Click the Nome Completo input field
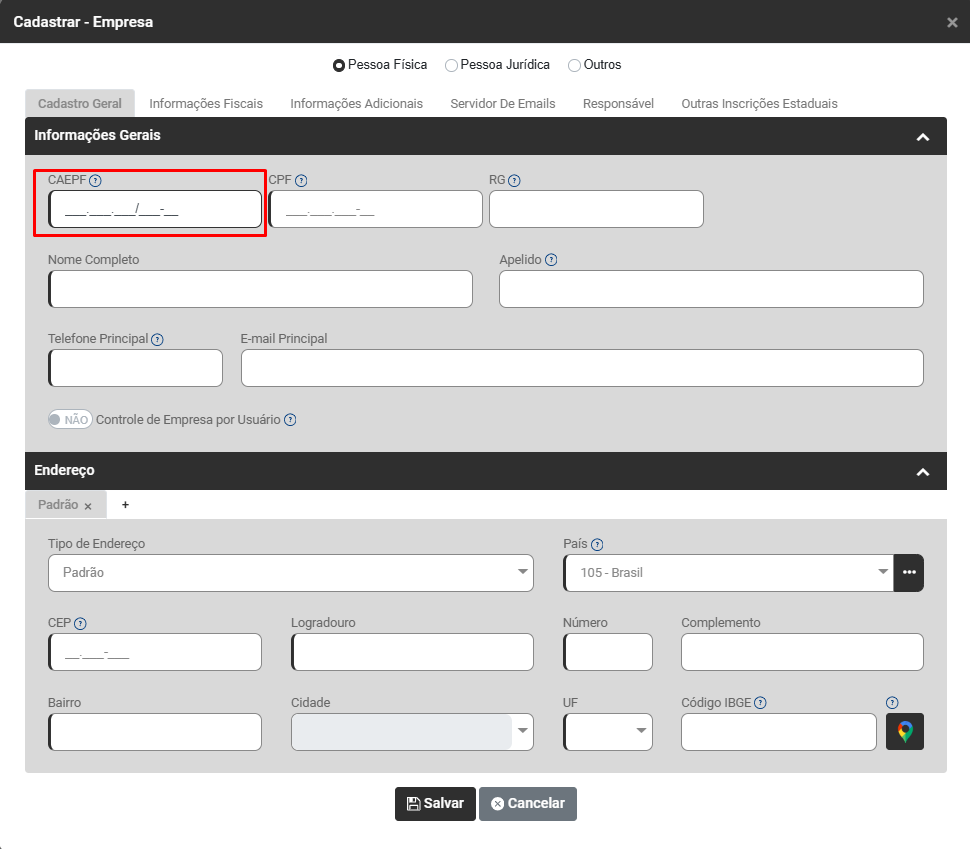This screenshot has height=849, width=970. pyautogui.click(x=260, y=289)
